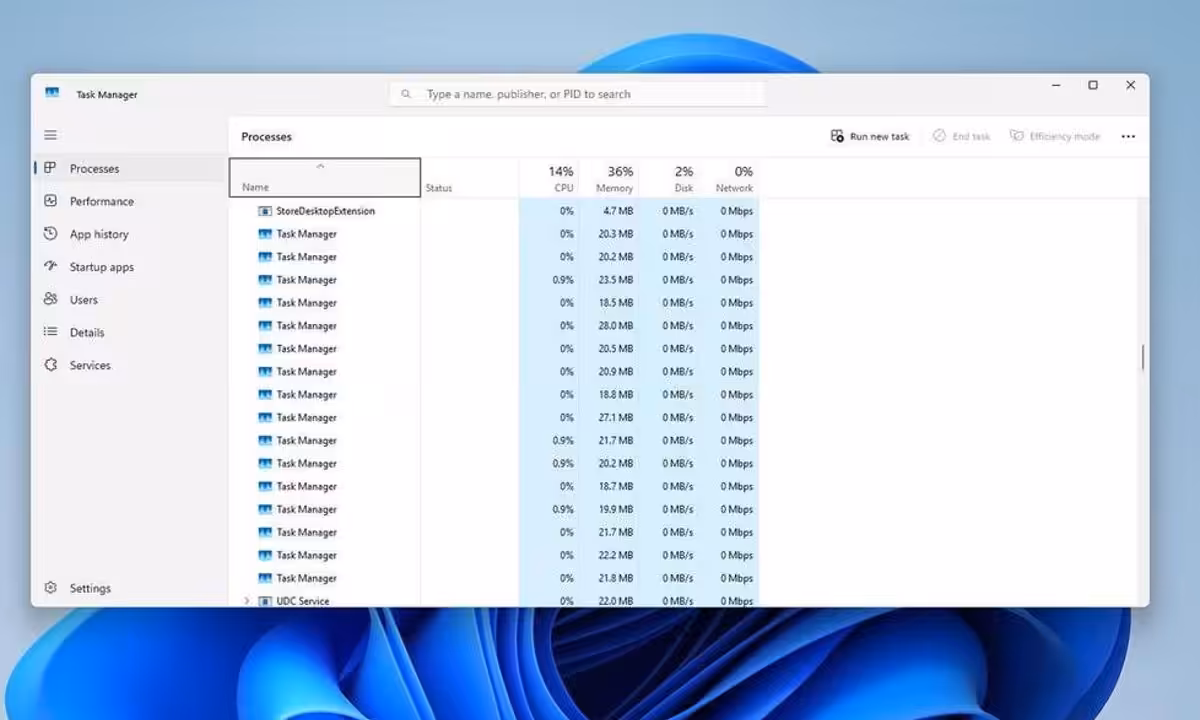The image size is (1200, 720).
Task: Click the Processes sidebar icon
Action: [50, 168]
